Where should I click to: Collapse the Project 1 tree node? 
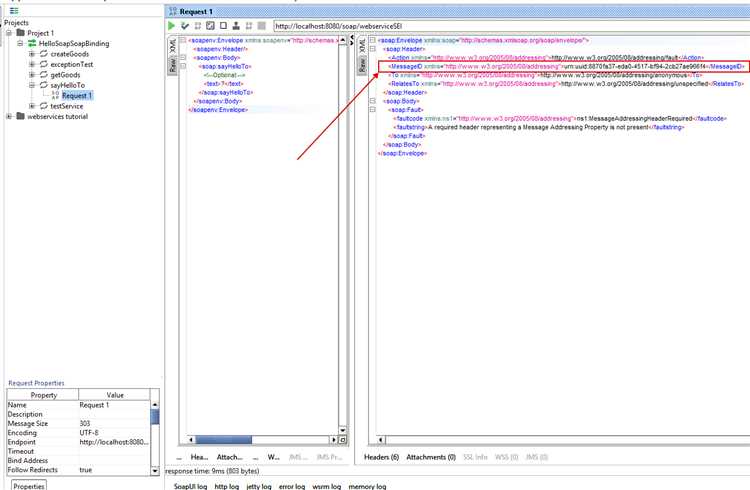(x=9, y=33)
